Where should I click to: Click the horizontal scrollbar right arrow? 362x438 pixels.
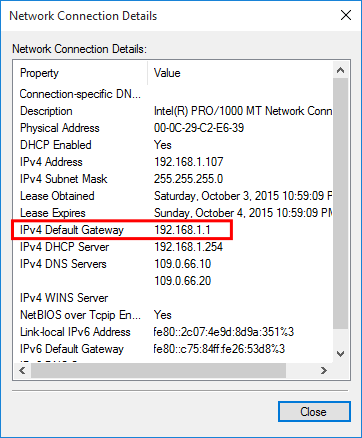click(324, 371)
